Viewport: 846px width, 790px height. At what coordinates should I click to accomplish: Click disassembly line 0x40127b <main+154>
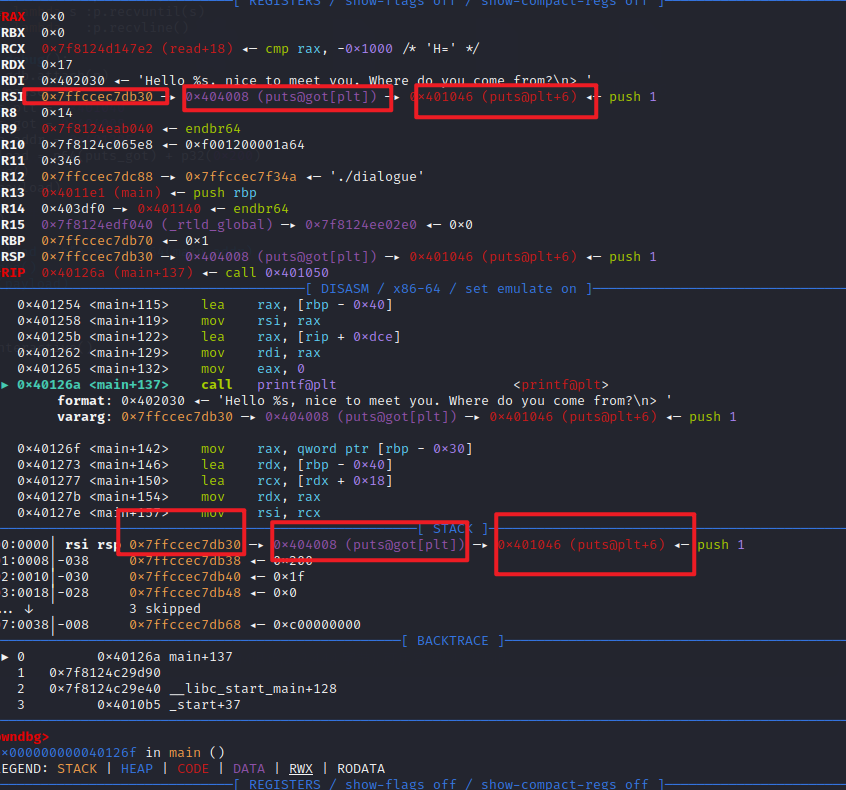tap(169, 496)
